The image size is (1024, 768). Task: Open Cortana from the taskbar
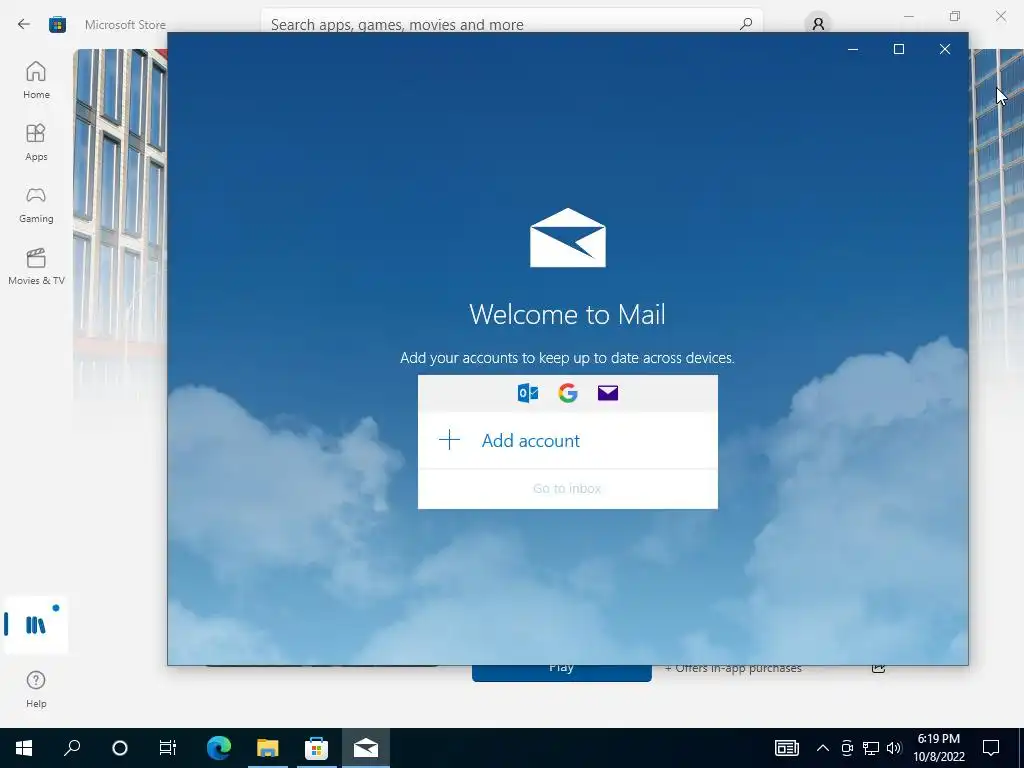pyautogui.click(x=120, y=748)
